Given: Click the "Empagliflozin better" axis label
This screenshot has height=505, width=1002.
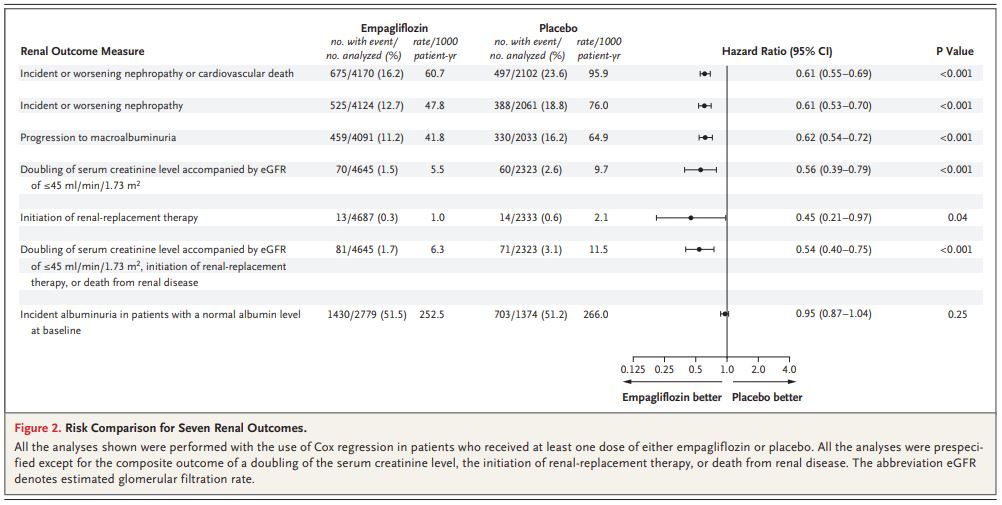Looking at the screenshot, I should (672, 397).
